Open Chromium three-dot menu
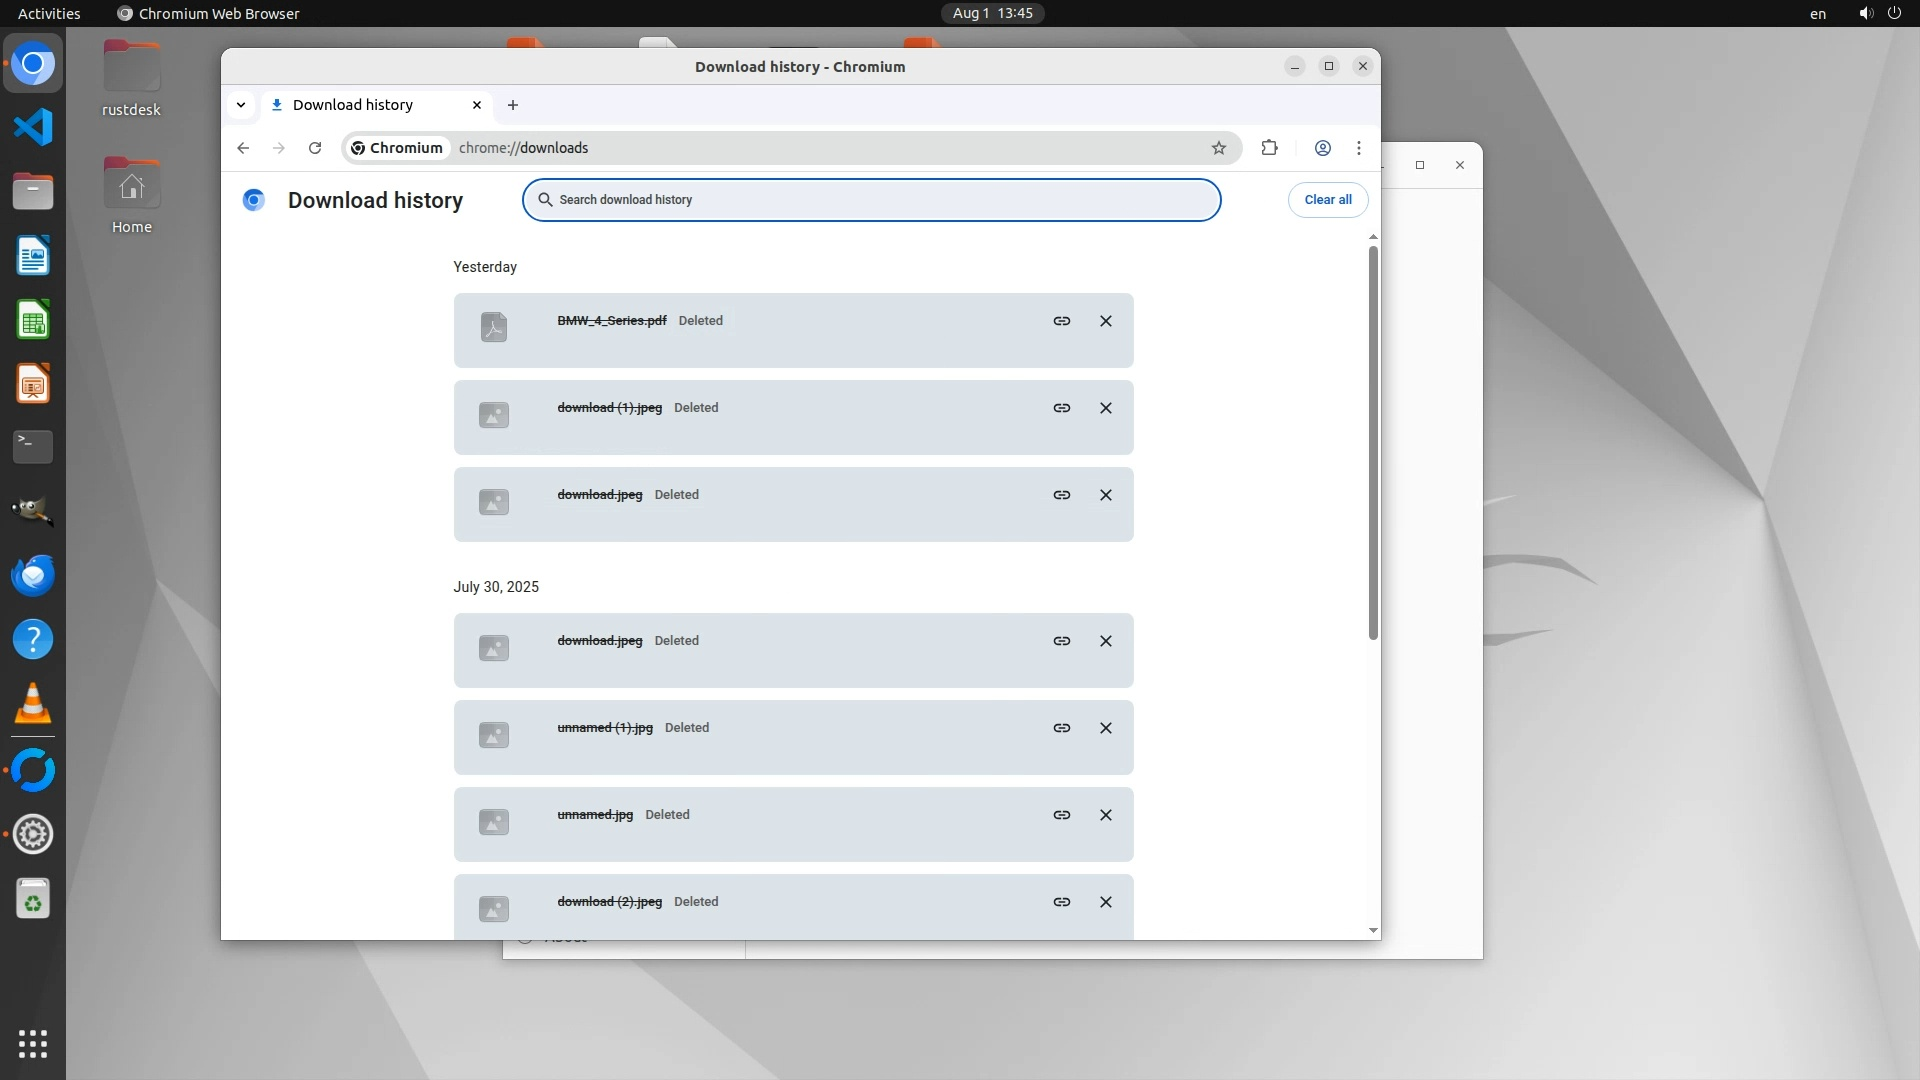The image size is (1920, 1080). 1358,148
